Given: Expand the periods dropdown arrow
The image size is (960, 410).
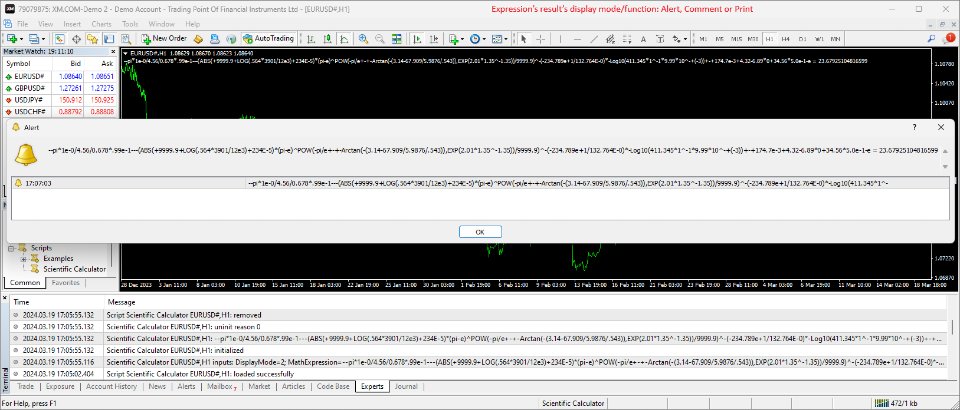Looking at the screenshot, I should click(484, 39).
